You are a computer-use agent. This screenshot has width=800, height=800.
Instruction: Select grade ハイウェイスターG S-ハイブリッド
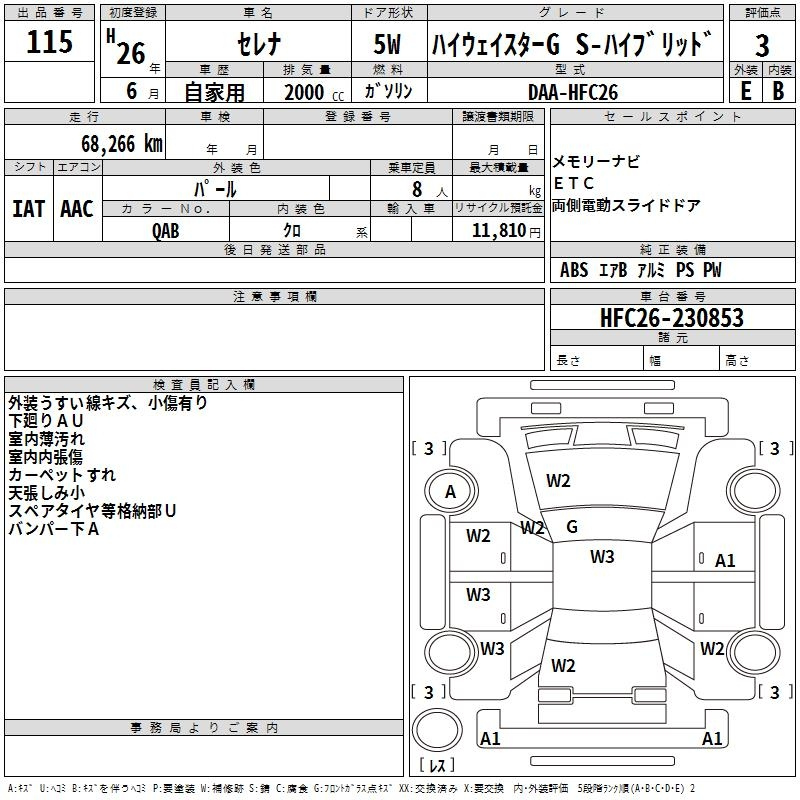[x=572, y=43]
